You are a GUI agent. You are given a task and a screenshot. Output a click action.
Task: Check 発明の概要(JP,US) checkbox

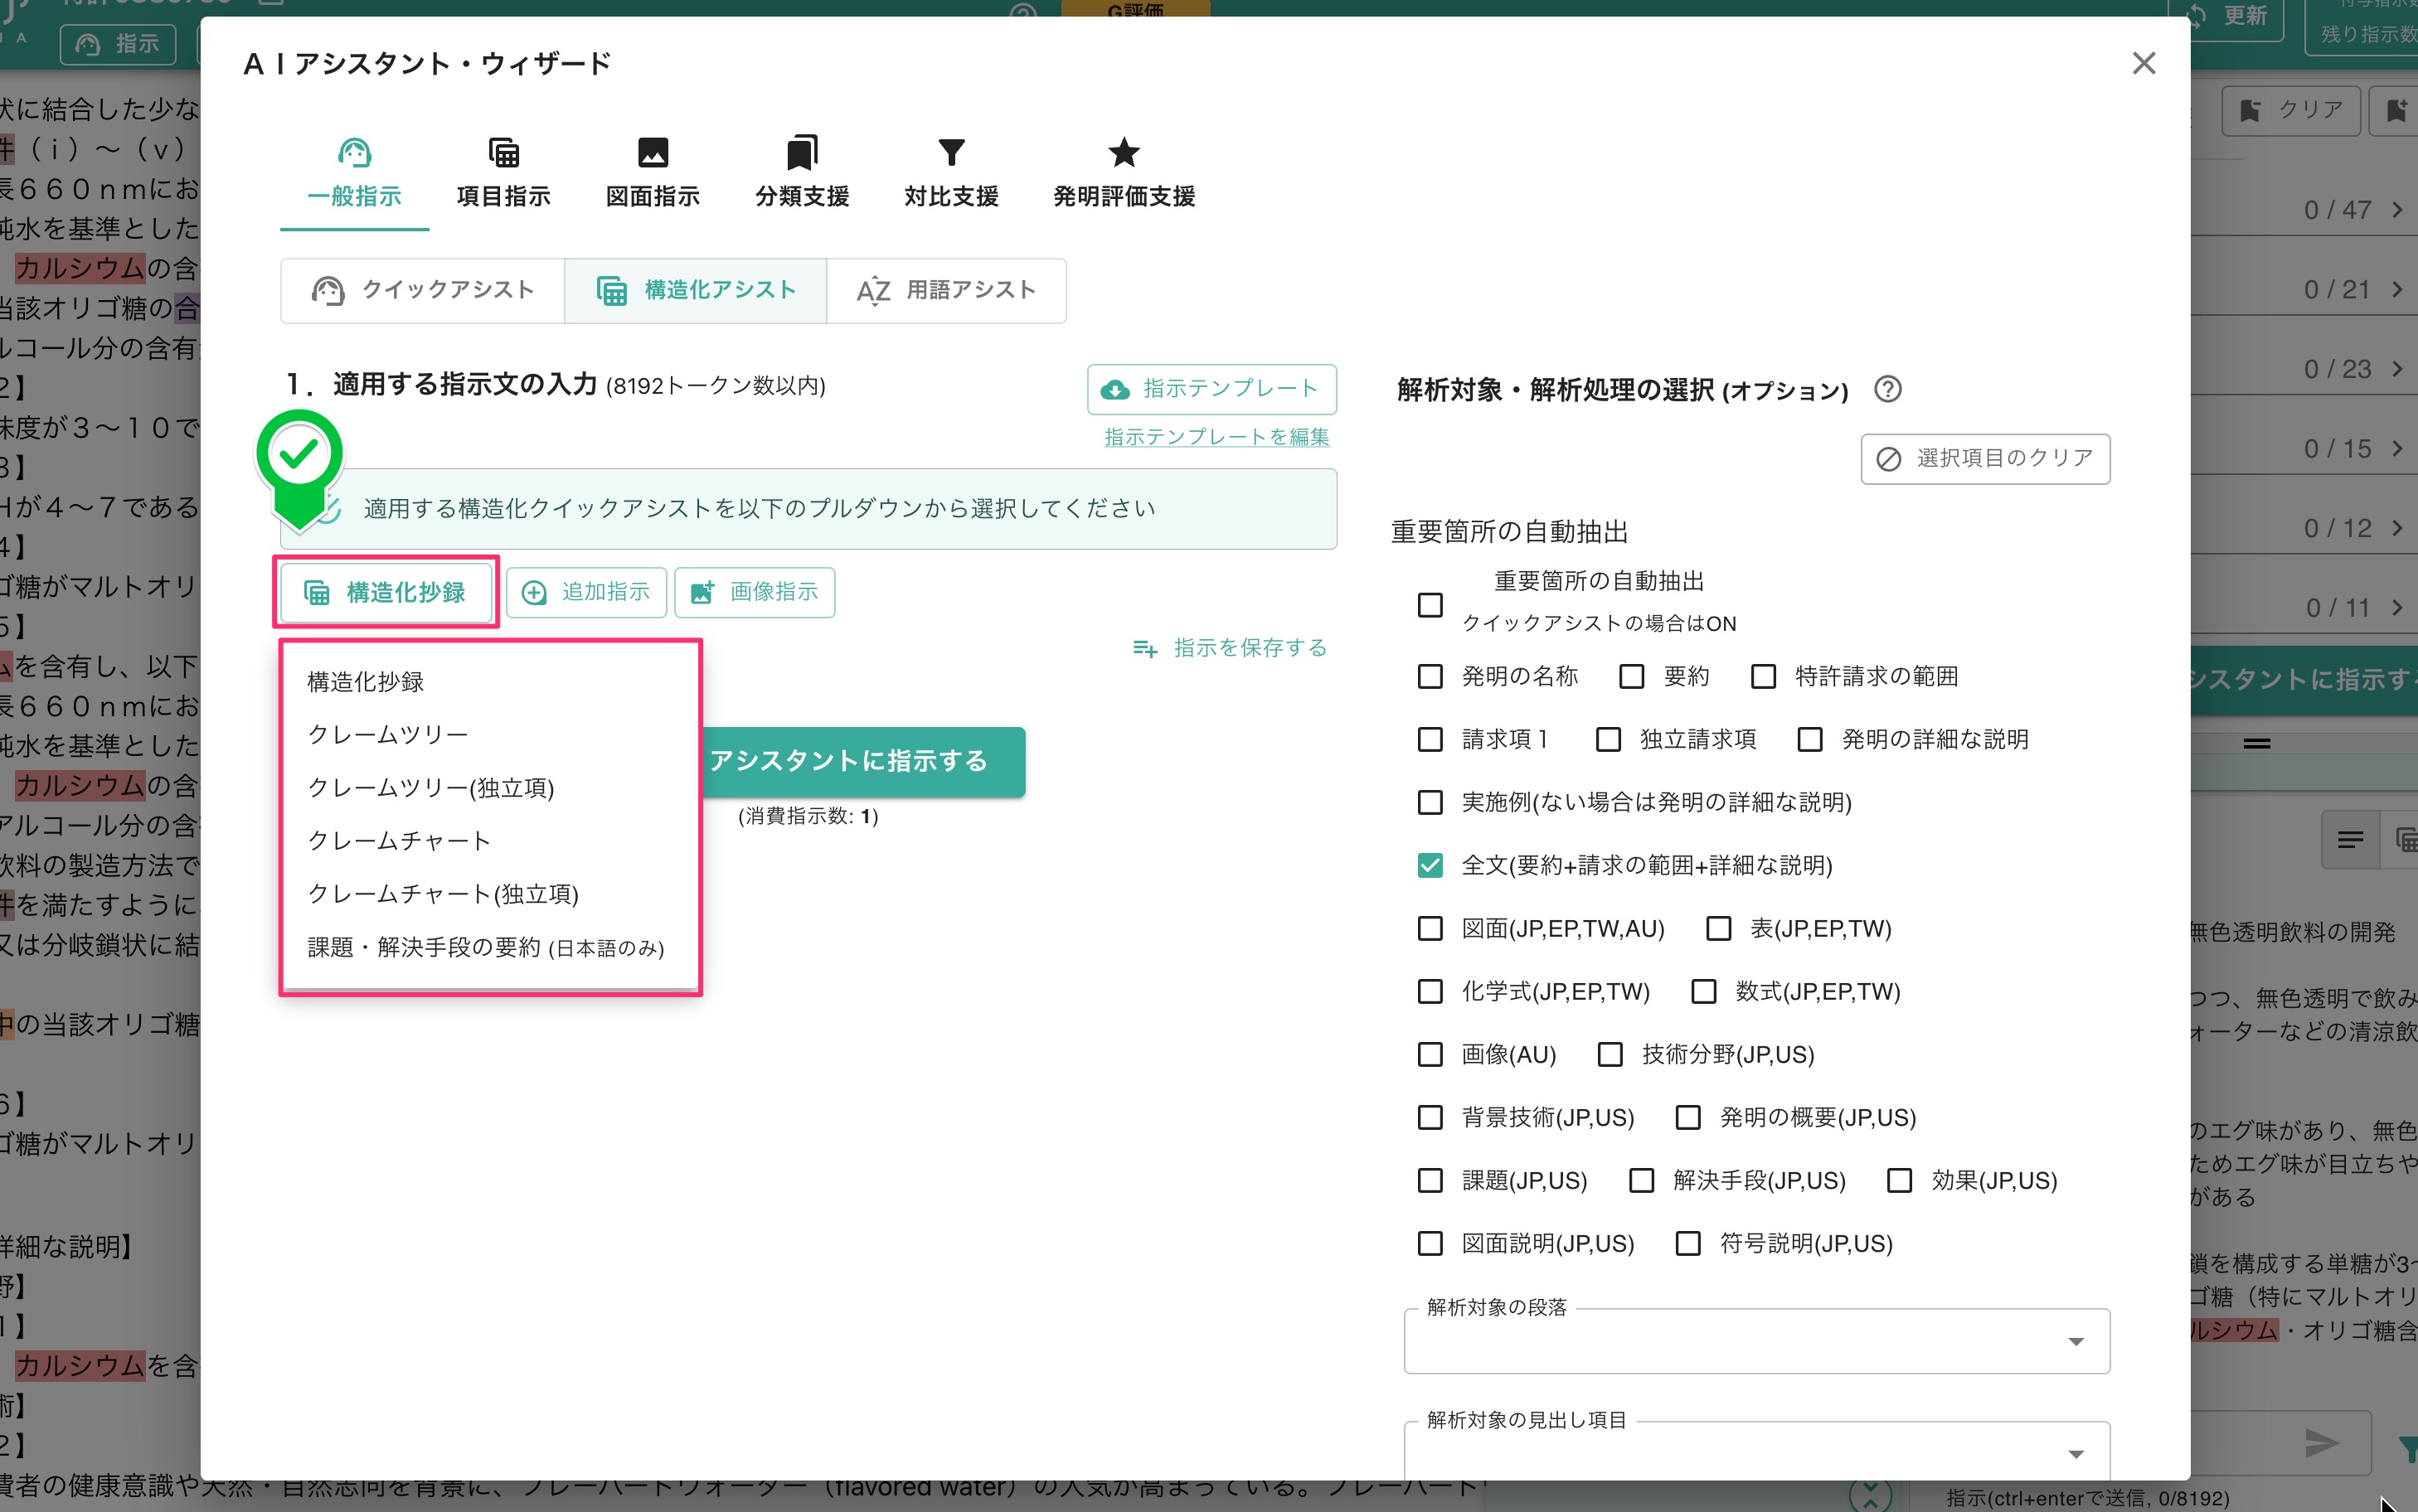[x=1688, y=1118]
